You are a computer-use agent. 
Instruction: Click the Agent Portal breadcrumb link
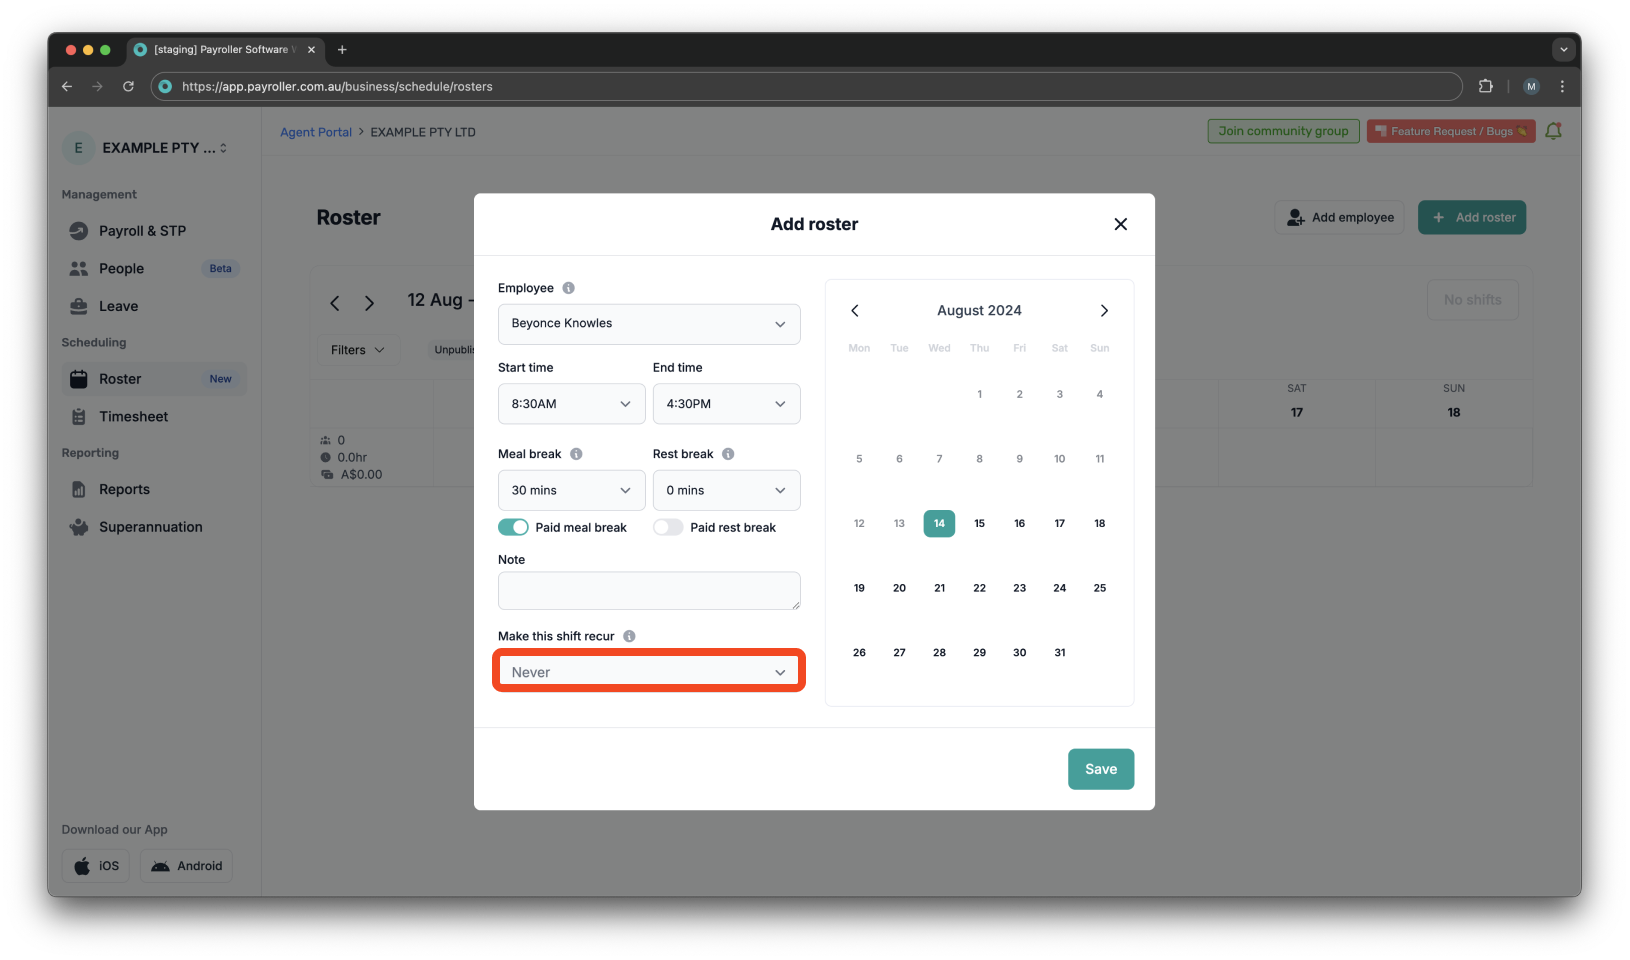click(316, 132)
